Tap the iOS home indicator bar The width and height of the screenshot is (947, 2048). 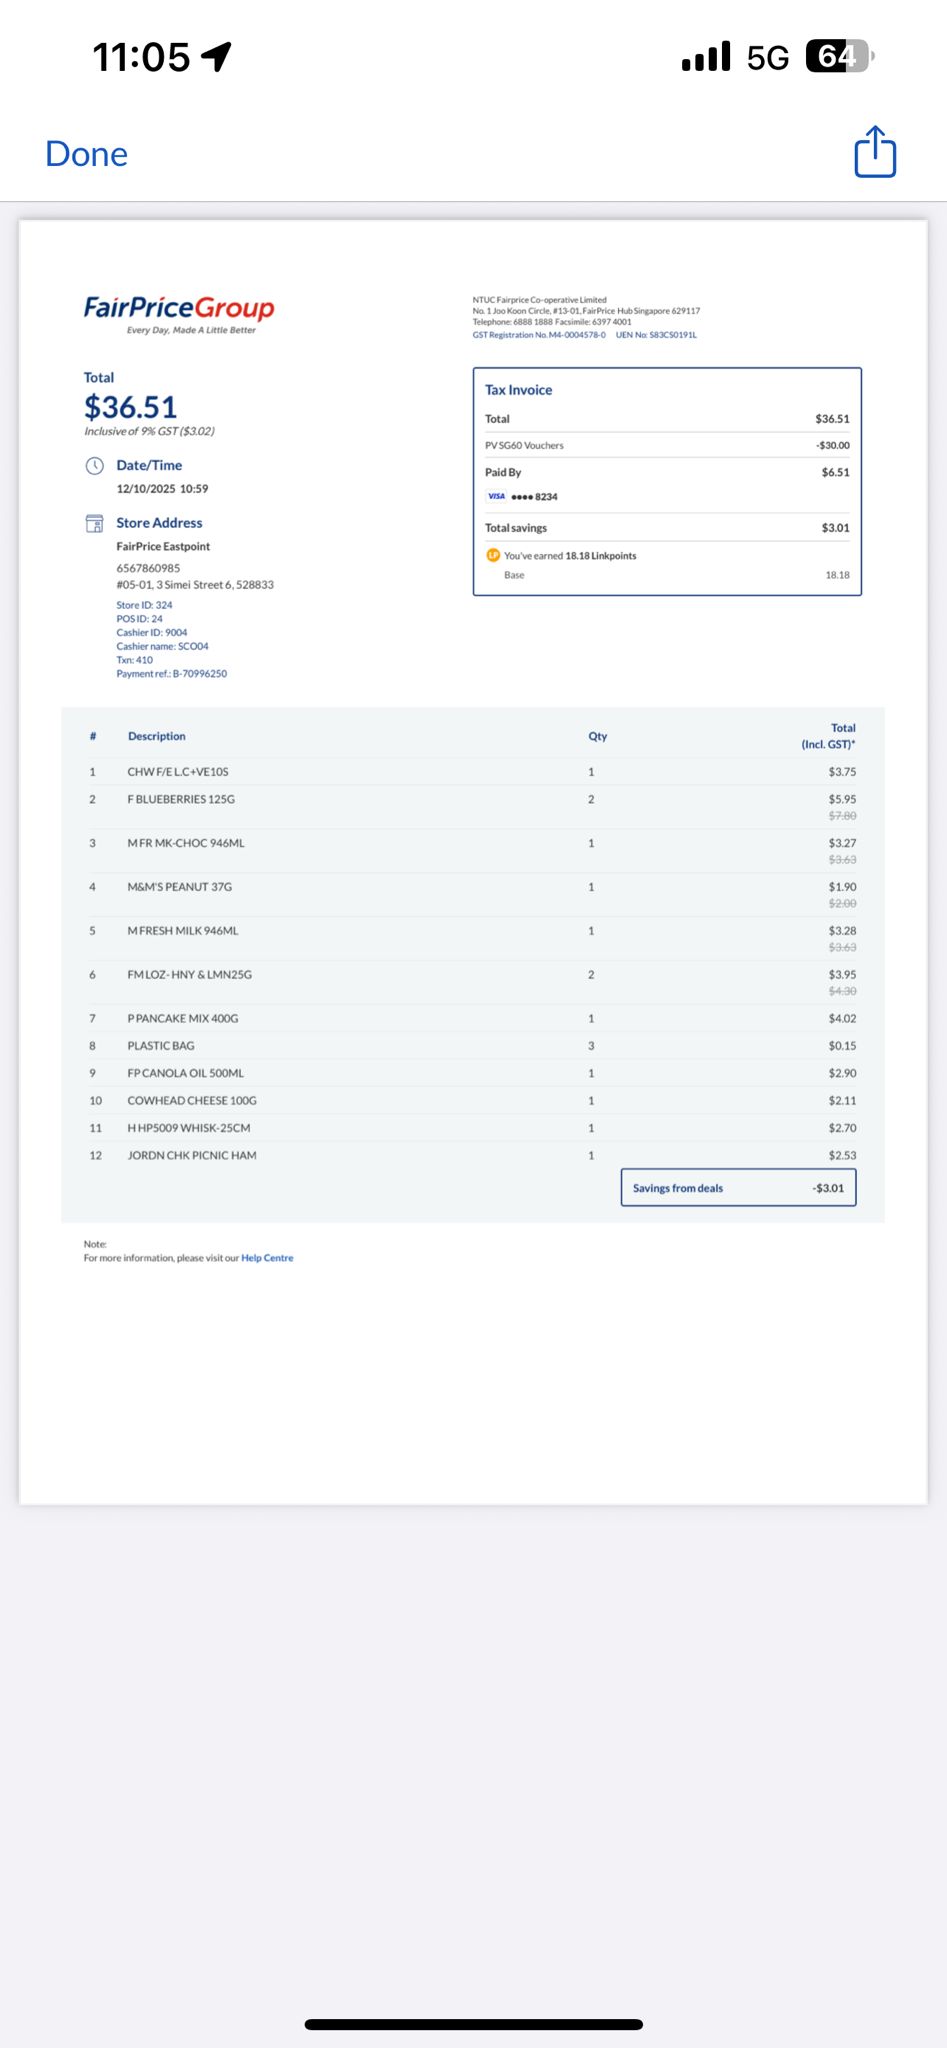point(473,2024)
